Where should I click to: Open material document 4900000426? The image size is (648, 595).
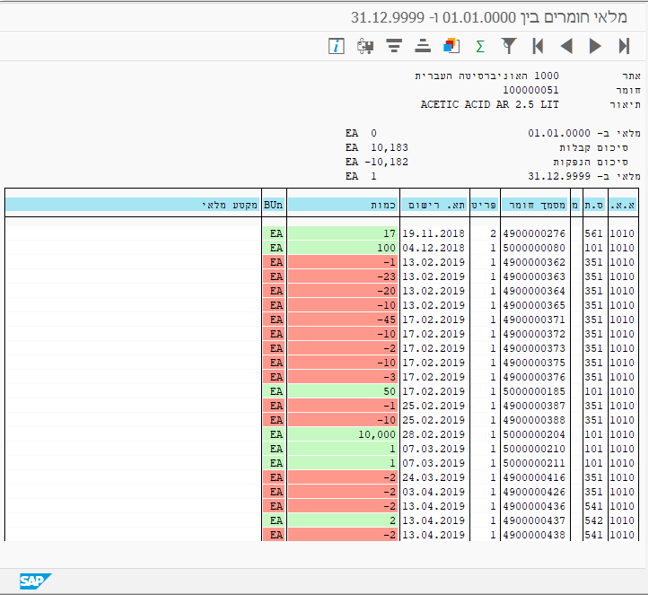pos(534,492)
